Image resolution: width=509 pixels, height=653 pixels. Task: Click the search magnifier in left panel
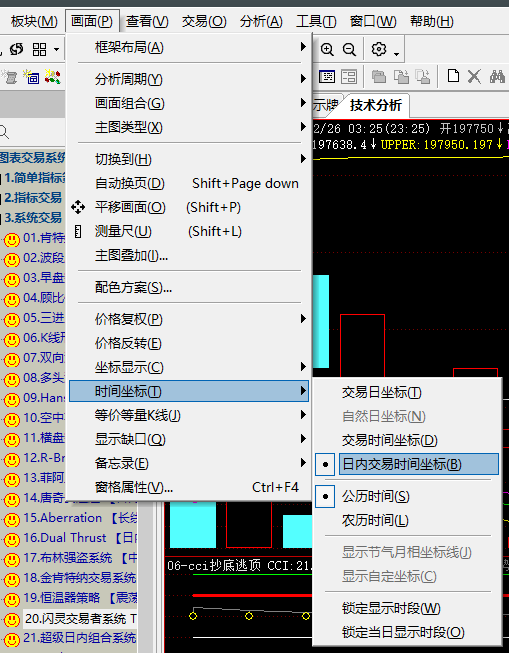coord(4,132)
